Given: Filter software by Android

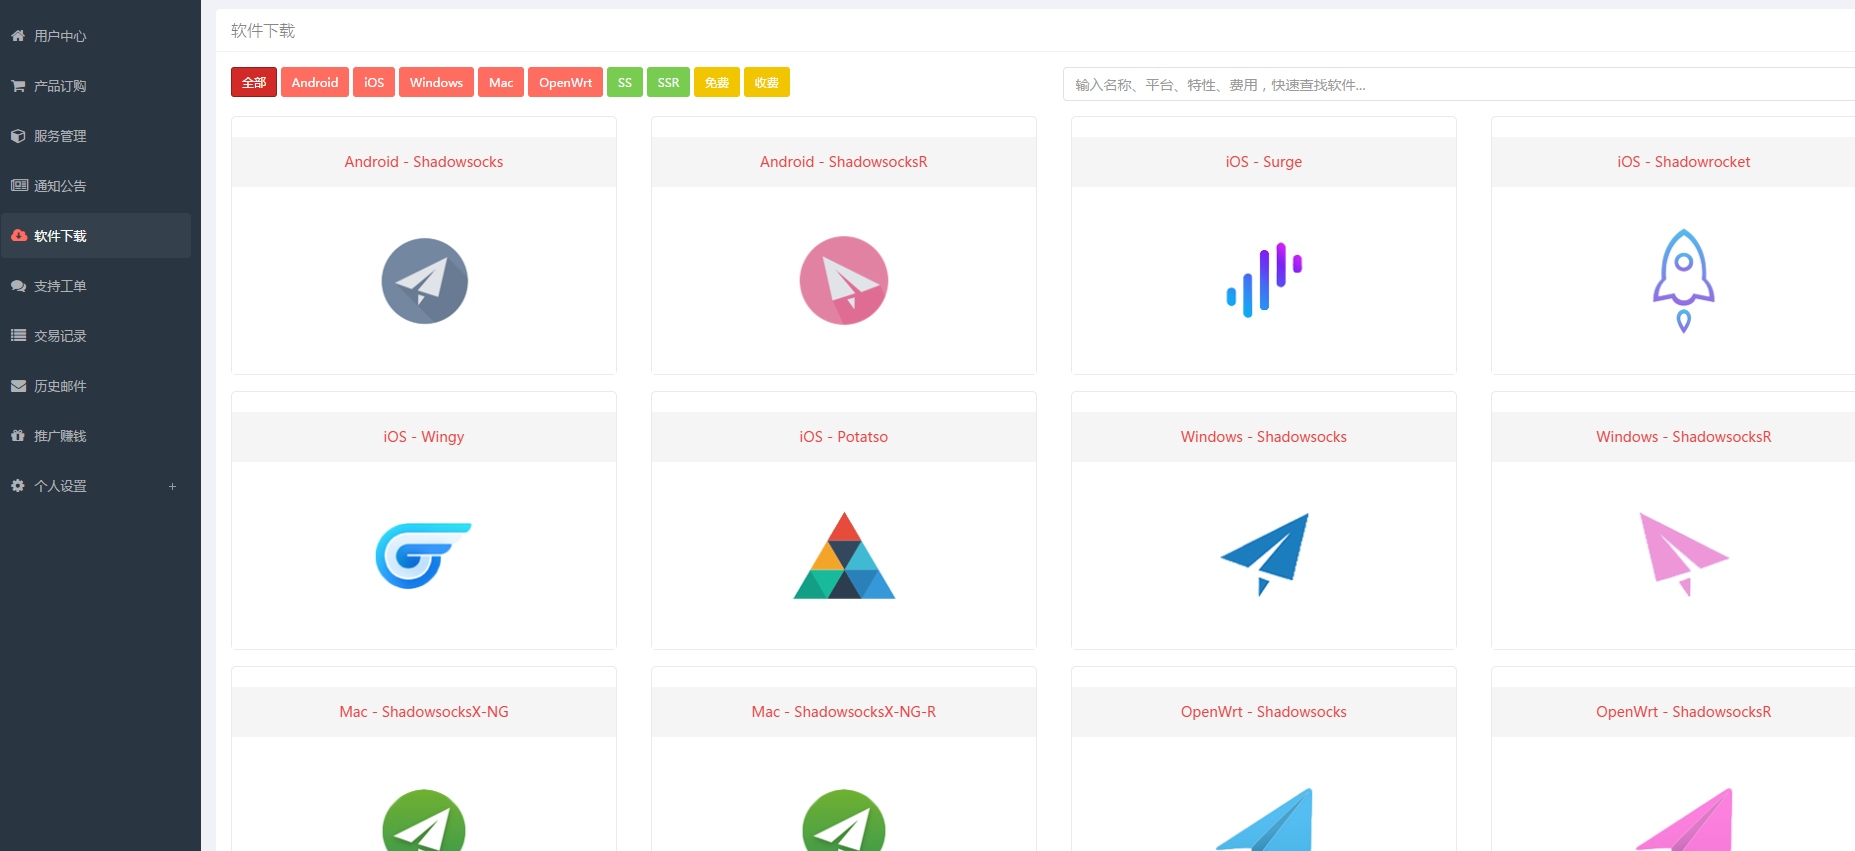Looking at the screenshot, I should [315, 82].
